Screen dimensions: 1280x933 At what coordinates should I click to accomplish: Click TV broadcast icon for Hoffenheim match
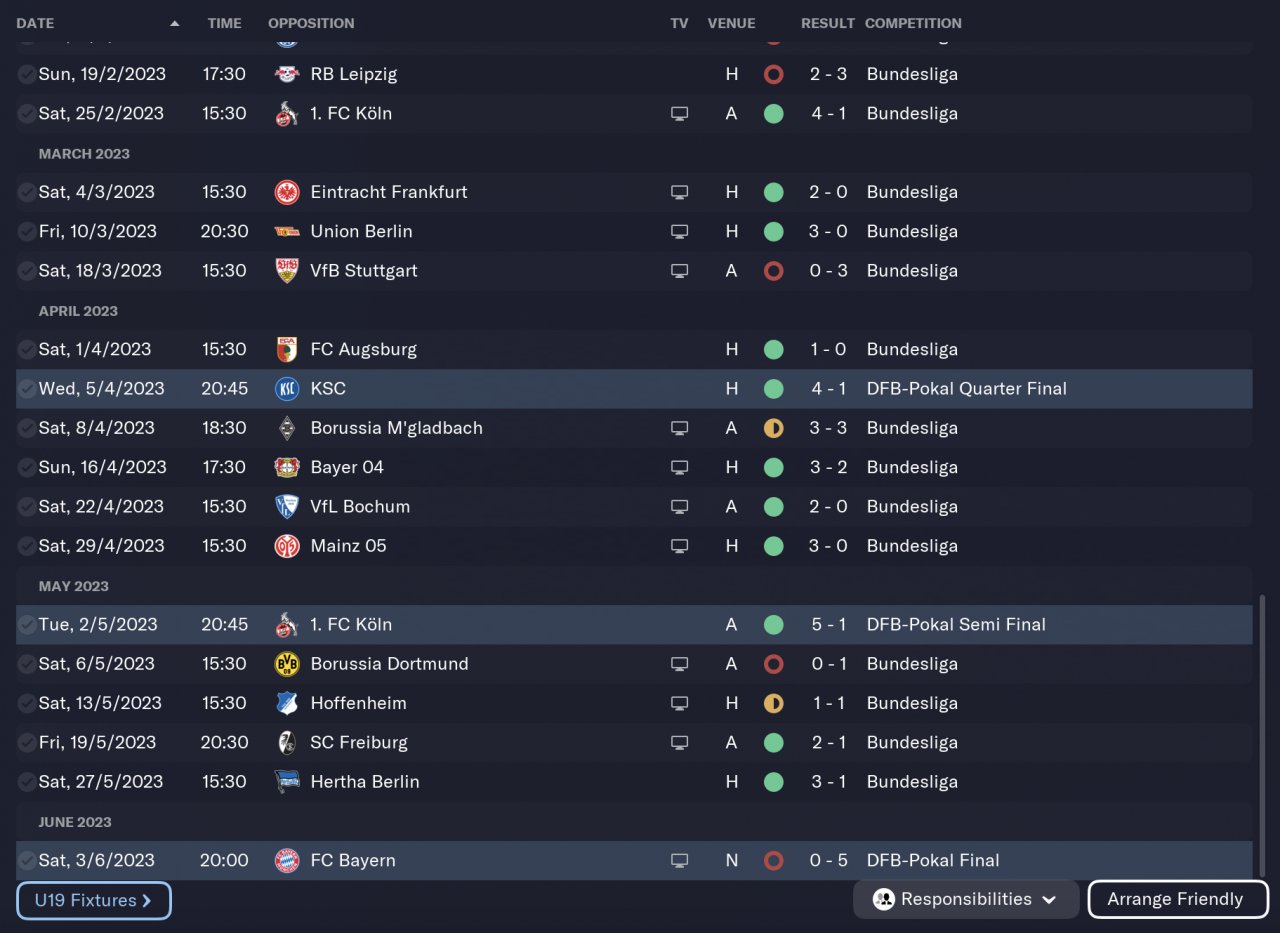[680, 703]
